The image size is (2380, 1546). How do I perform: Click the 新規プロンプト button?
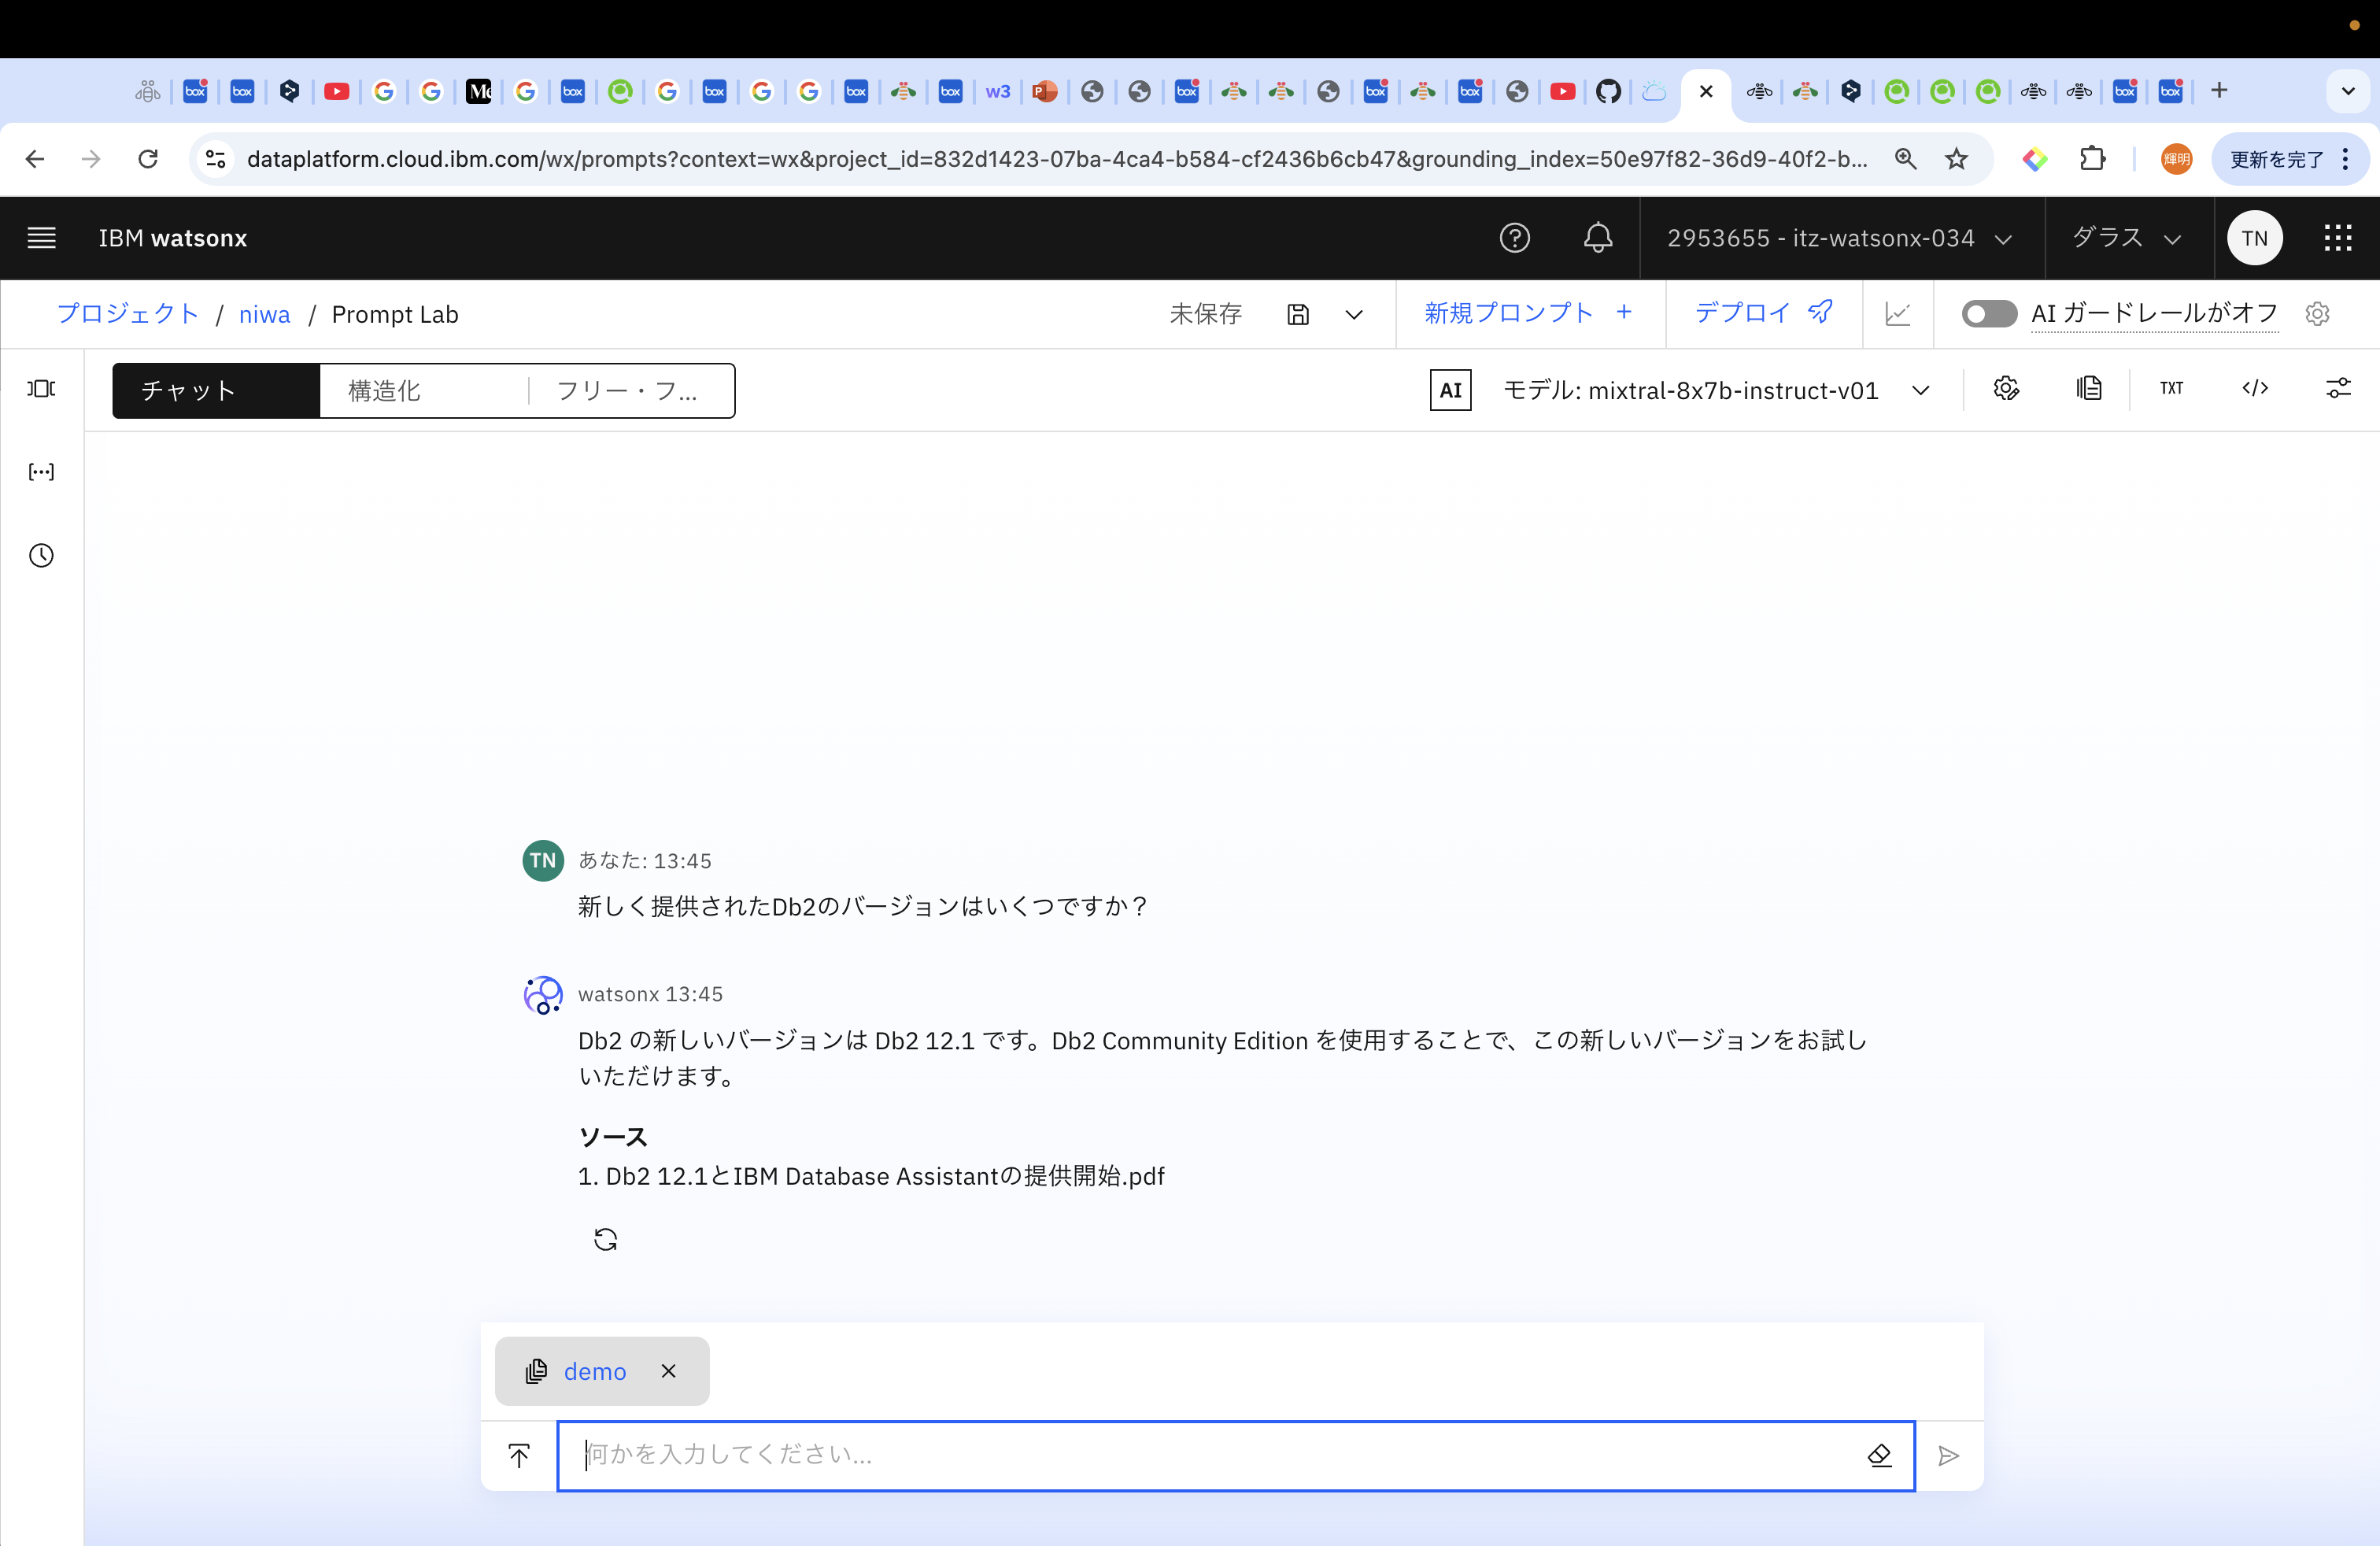1528,313
